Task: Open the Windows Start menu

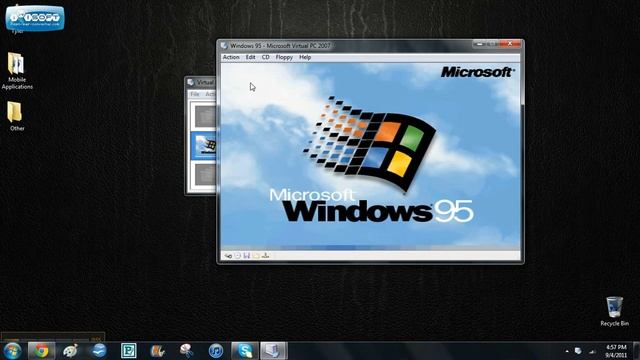Action: 12,351
